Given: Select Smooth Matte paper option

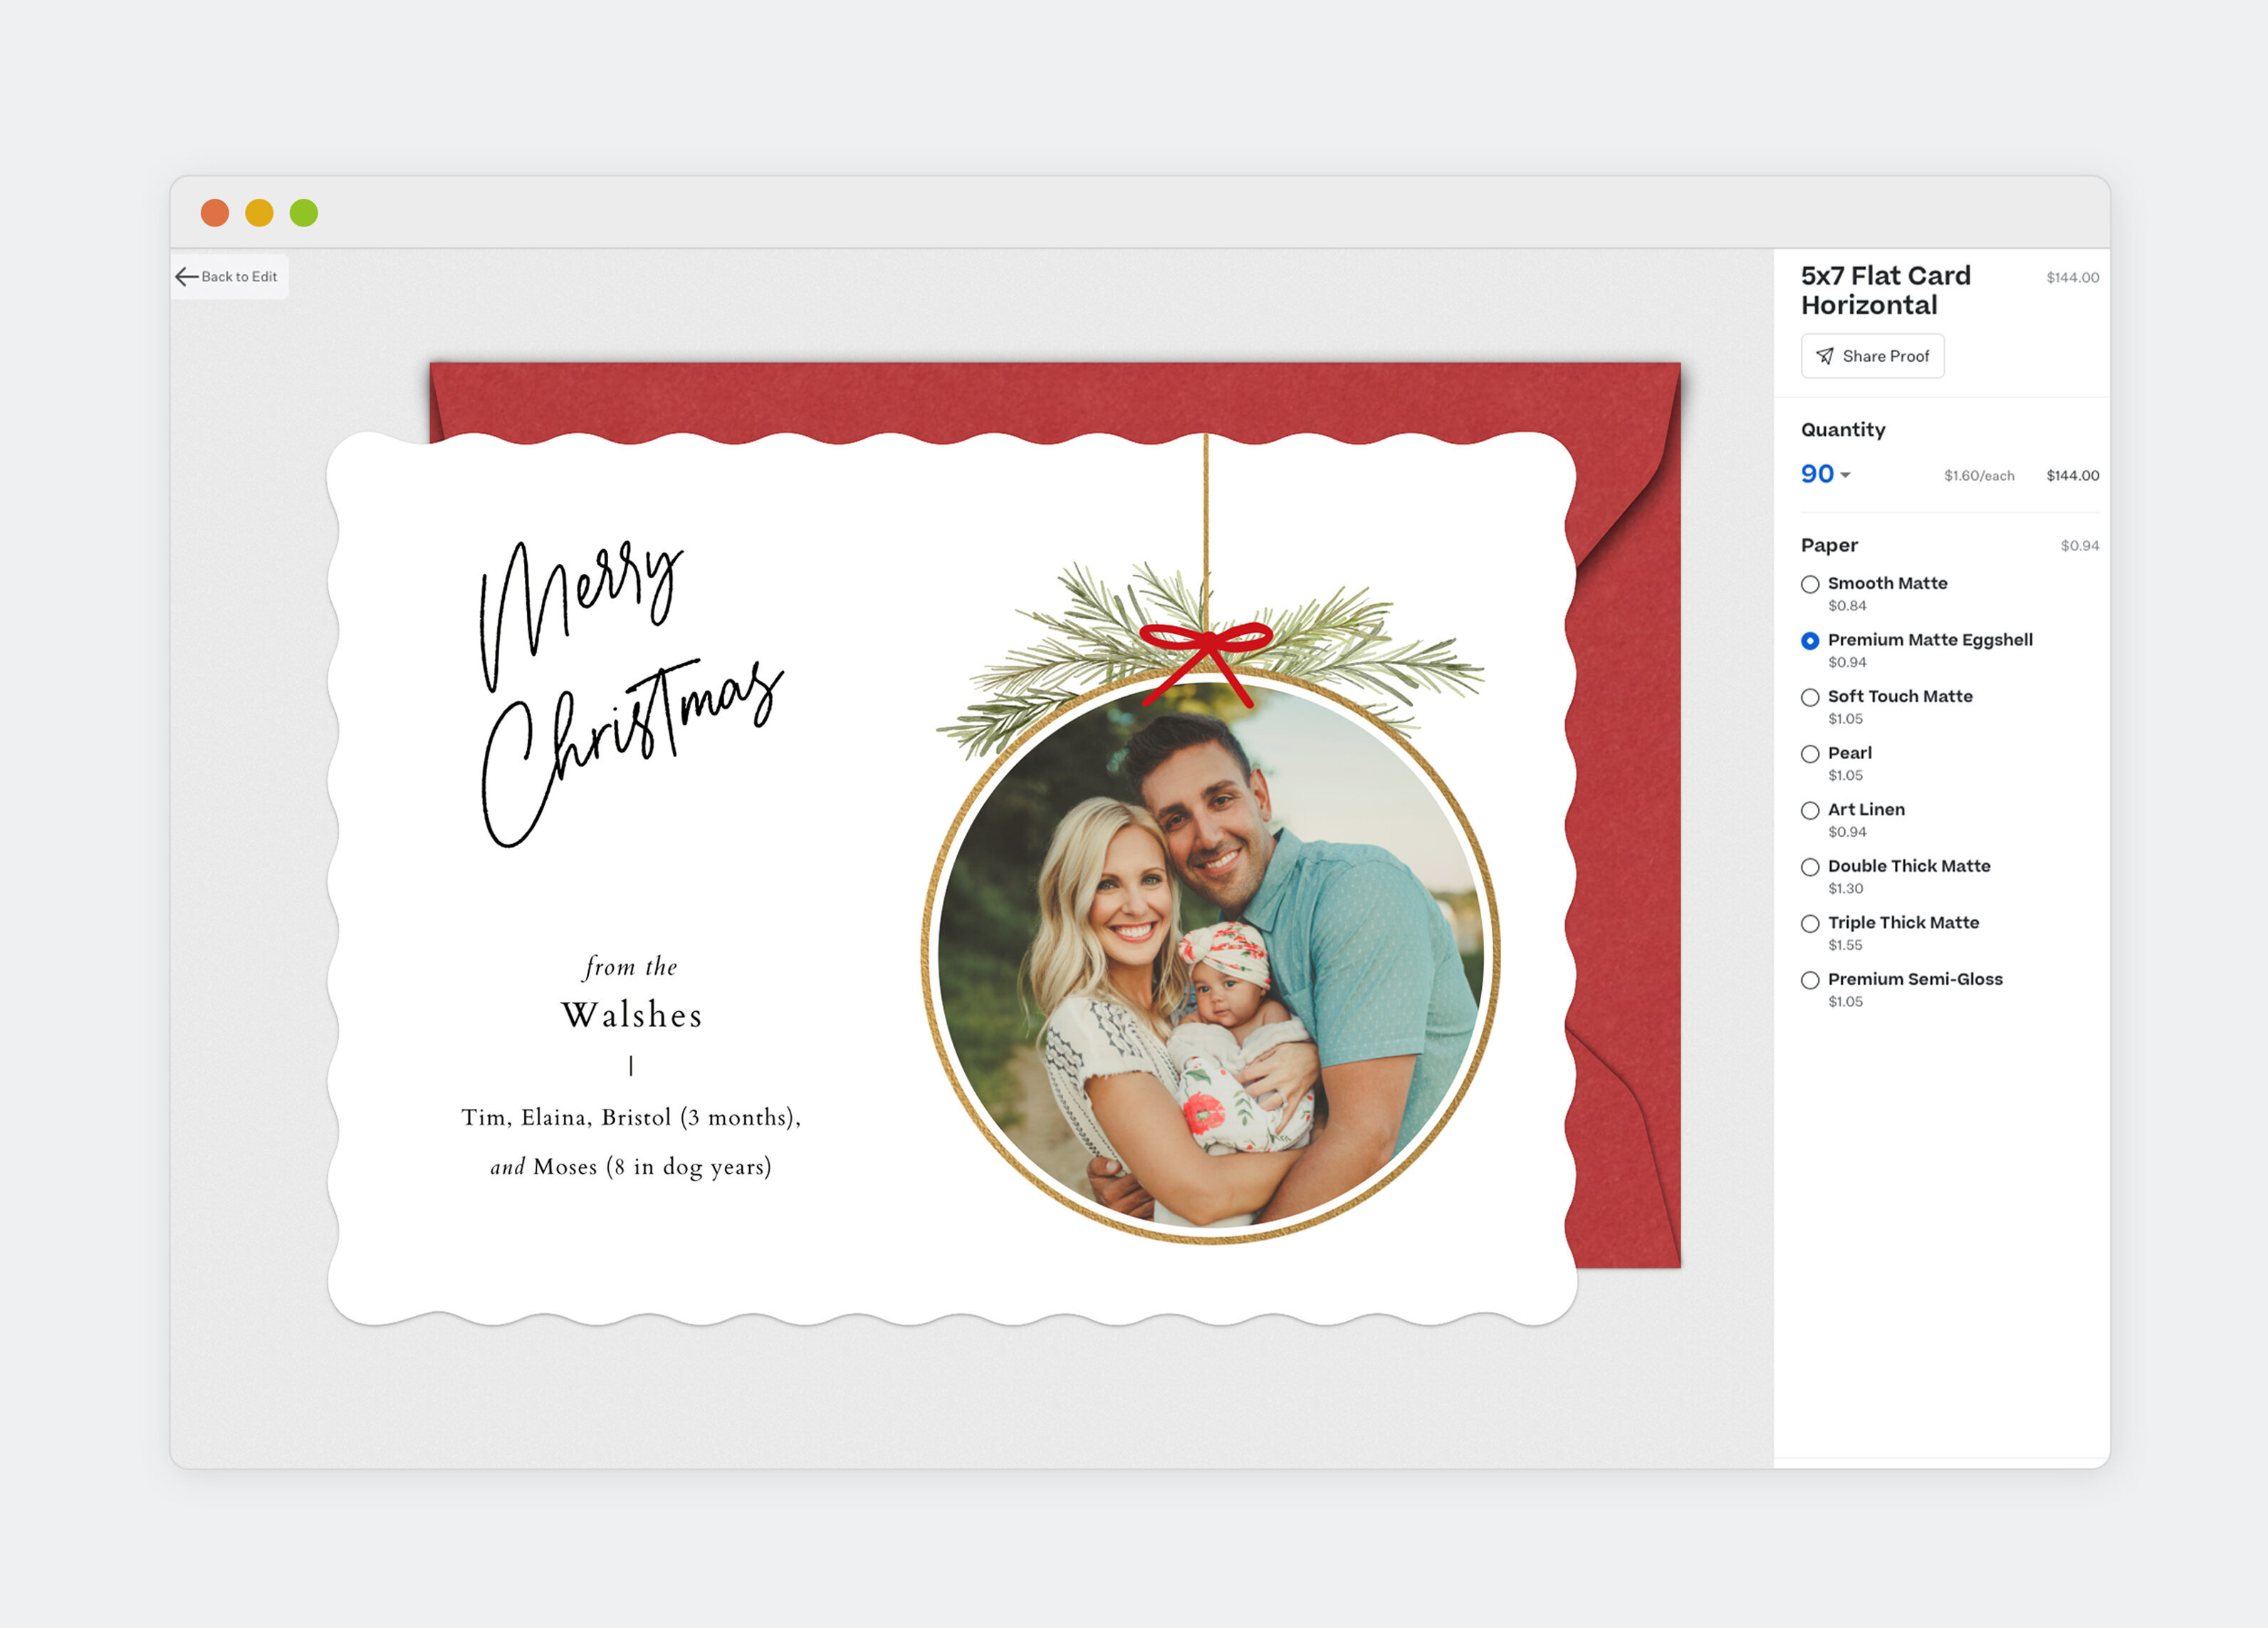Looking at the screenshot, I should click(1810, 584).
